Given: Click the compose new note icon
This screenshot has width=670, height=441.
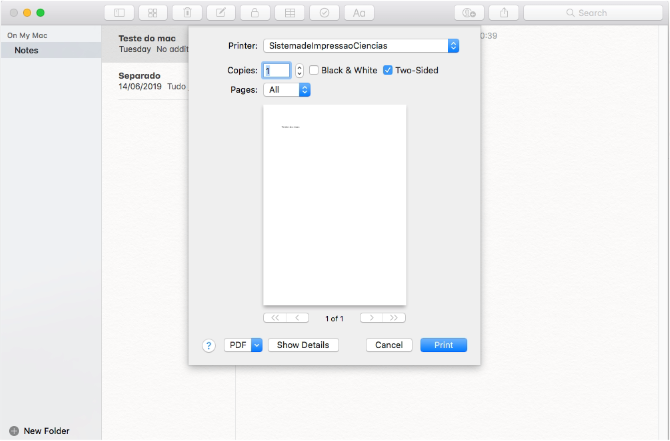Looking at the screenshot, I should pyautogui.click(x=221, y=12).
